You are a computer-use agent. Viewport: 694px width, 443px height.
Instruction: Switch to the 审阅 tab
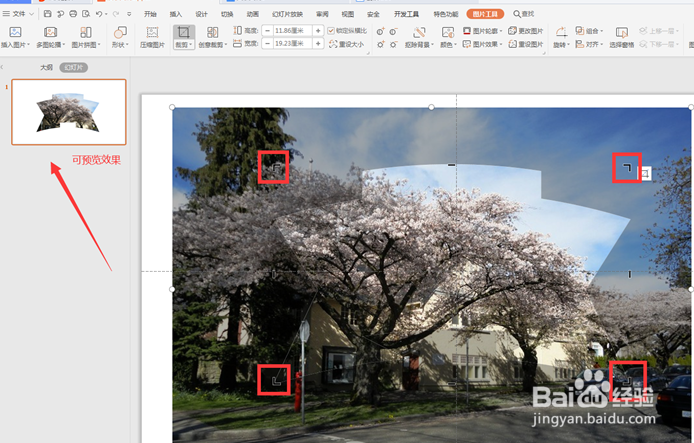point(322,14)
